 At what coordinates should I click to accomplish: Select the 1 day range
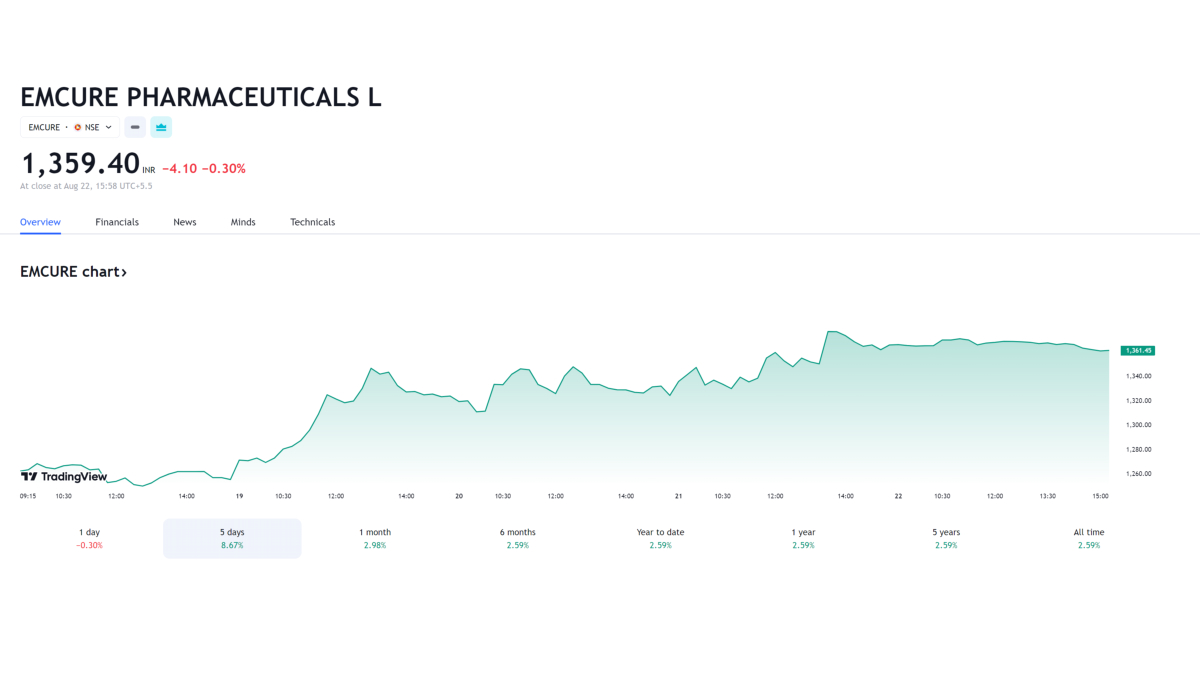(x=89, y=538)
